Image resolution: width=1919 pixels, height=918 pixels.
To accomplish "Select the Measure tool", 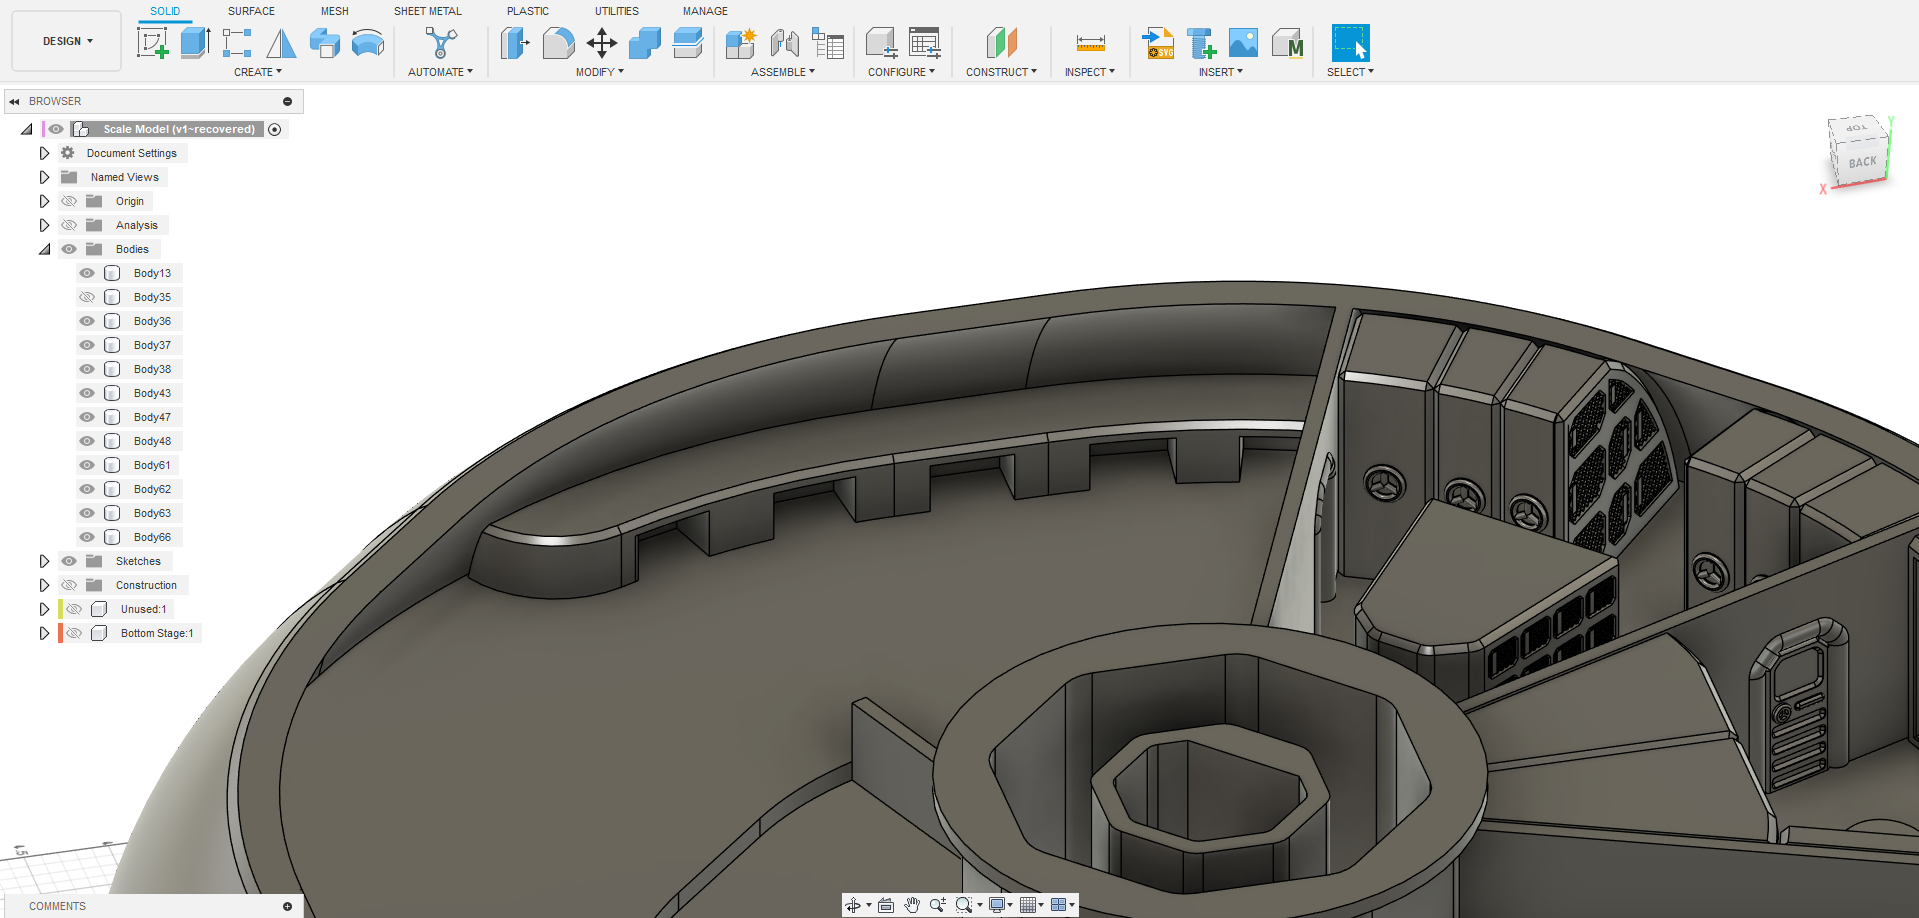I will (x=1090, y=43).
